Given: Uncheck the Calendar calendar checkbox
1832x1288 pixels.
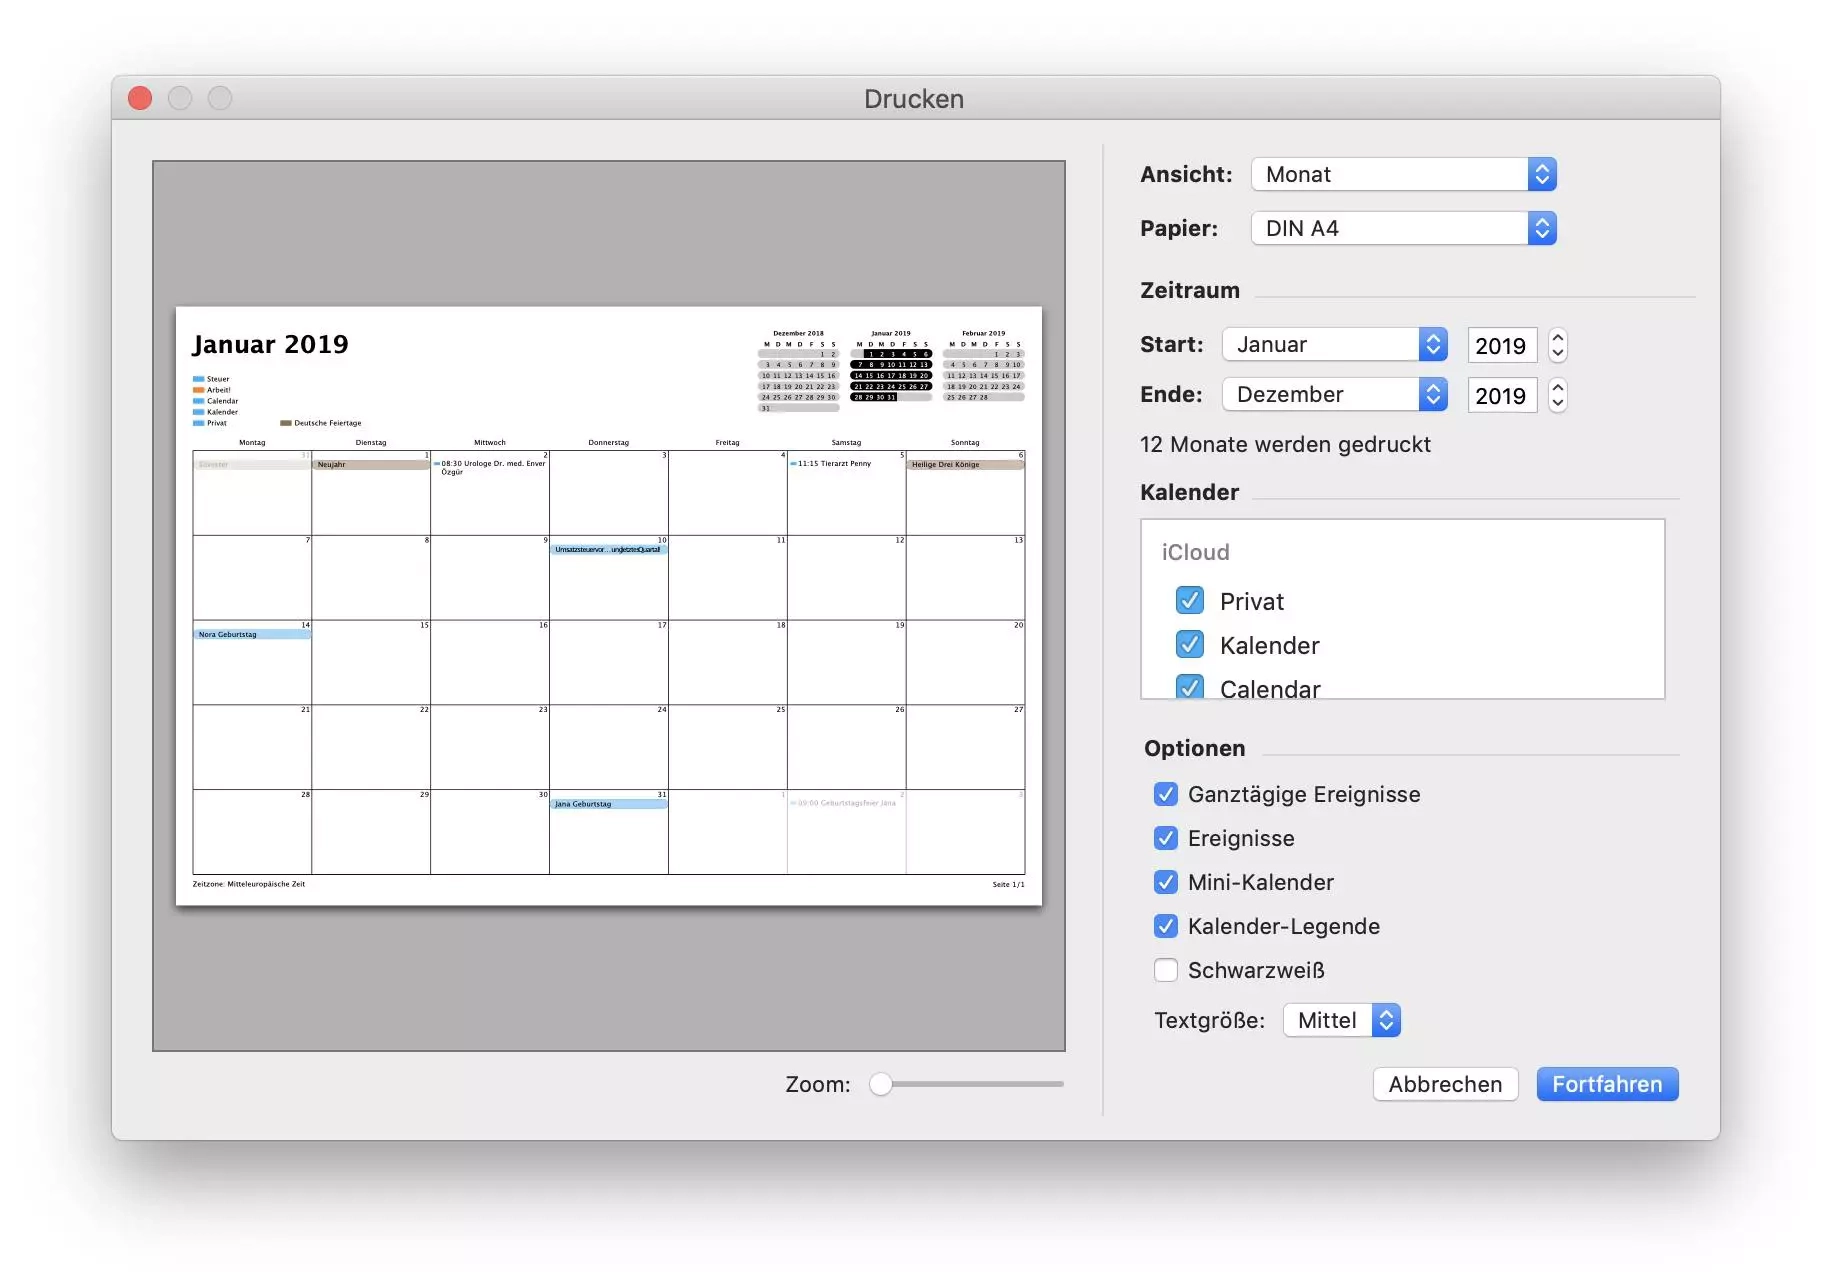Looking at the screenshot, I should [1190, 687].
